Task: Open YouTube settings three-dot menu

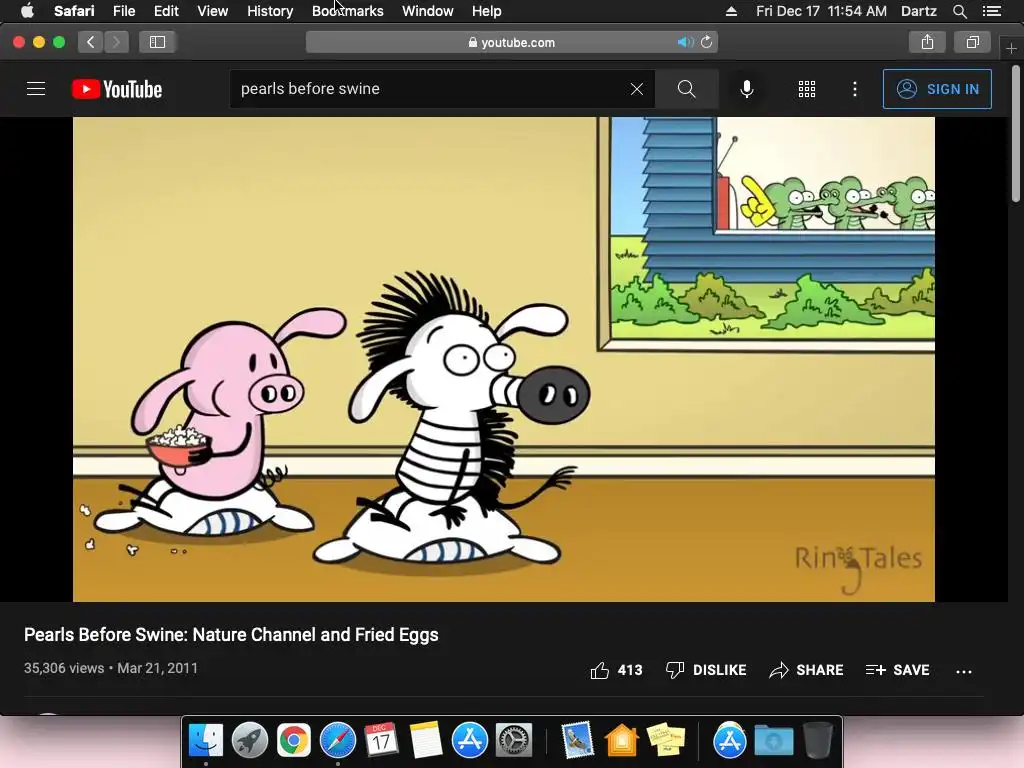Action: [855, 89]
